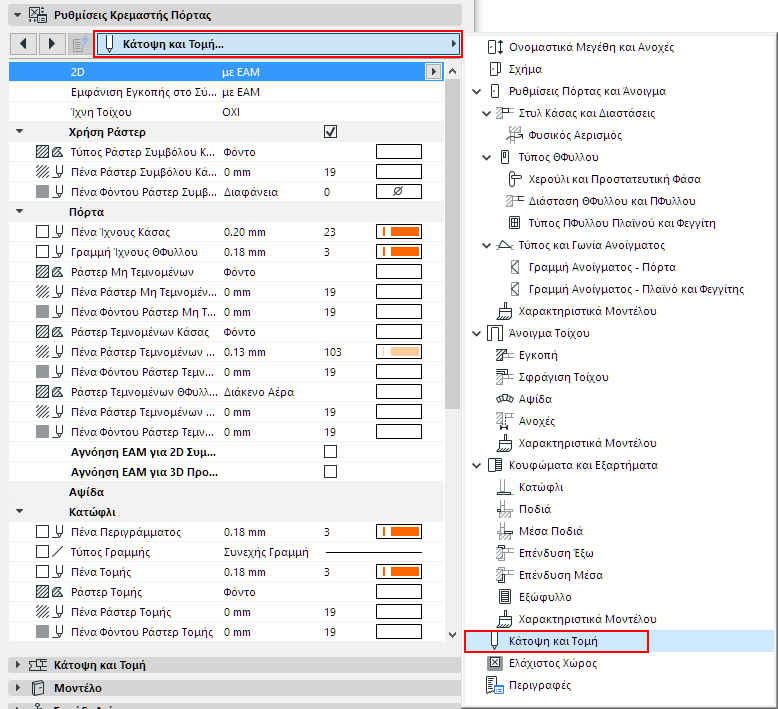Image resolution: width=778 pixels, height=709 pixels.
Task: Click the page list icon beside navigation arrows
Action: coord(80,44)
